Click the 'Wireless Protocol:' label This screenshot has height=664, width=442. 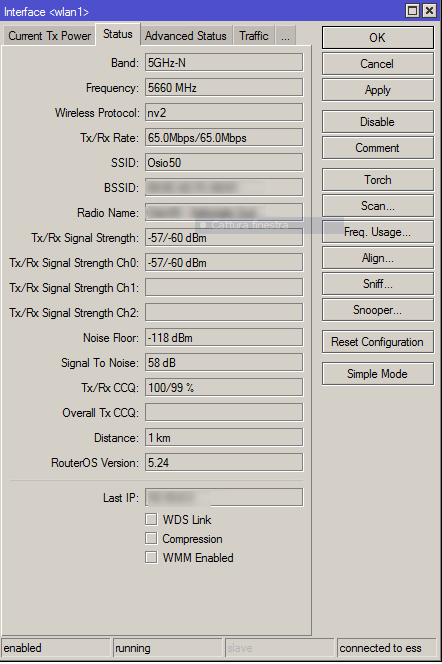tap(97, 113)
